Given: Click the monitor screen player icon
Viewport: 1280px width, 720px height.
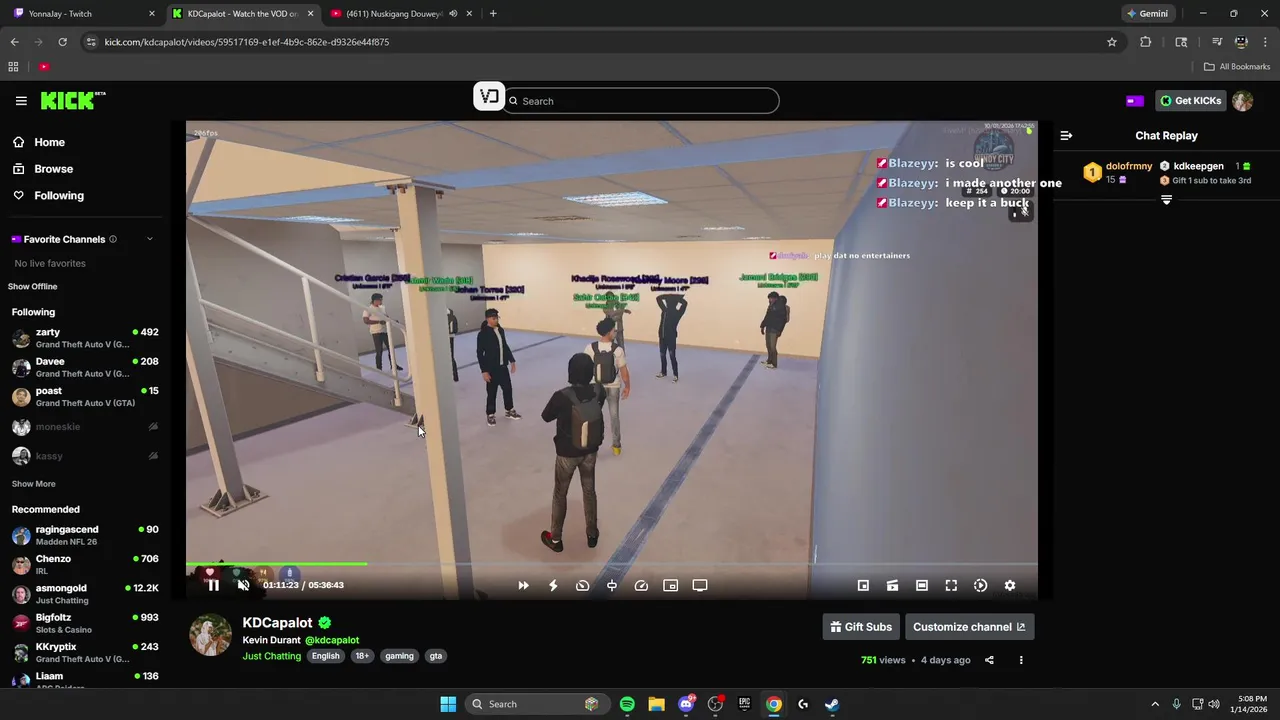Looking at the screenshot, I should point(700,586).
